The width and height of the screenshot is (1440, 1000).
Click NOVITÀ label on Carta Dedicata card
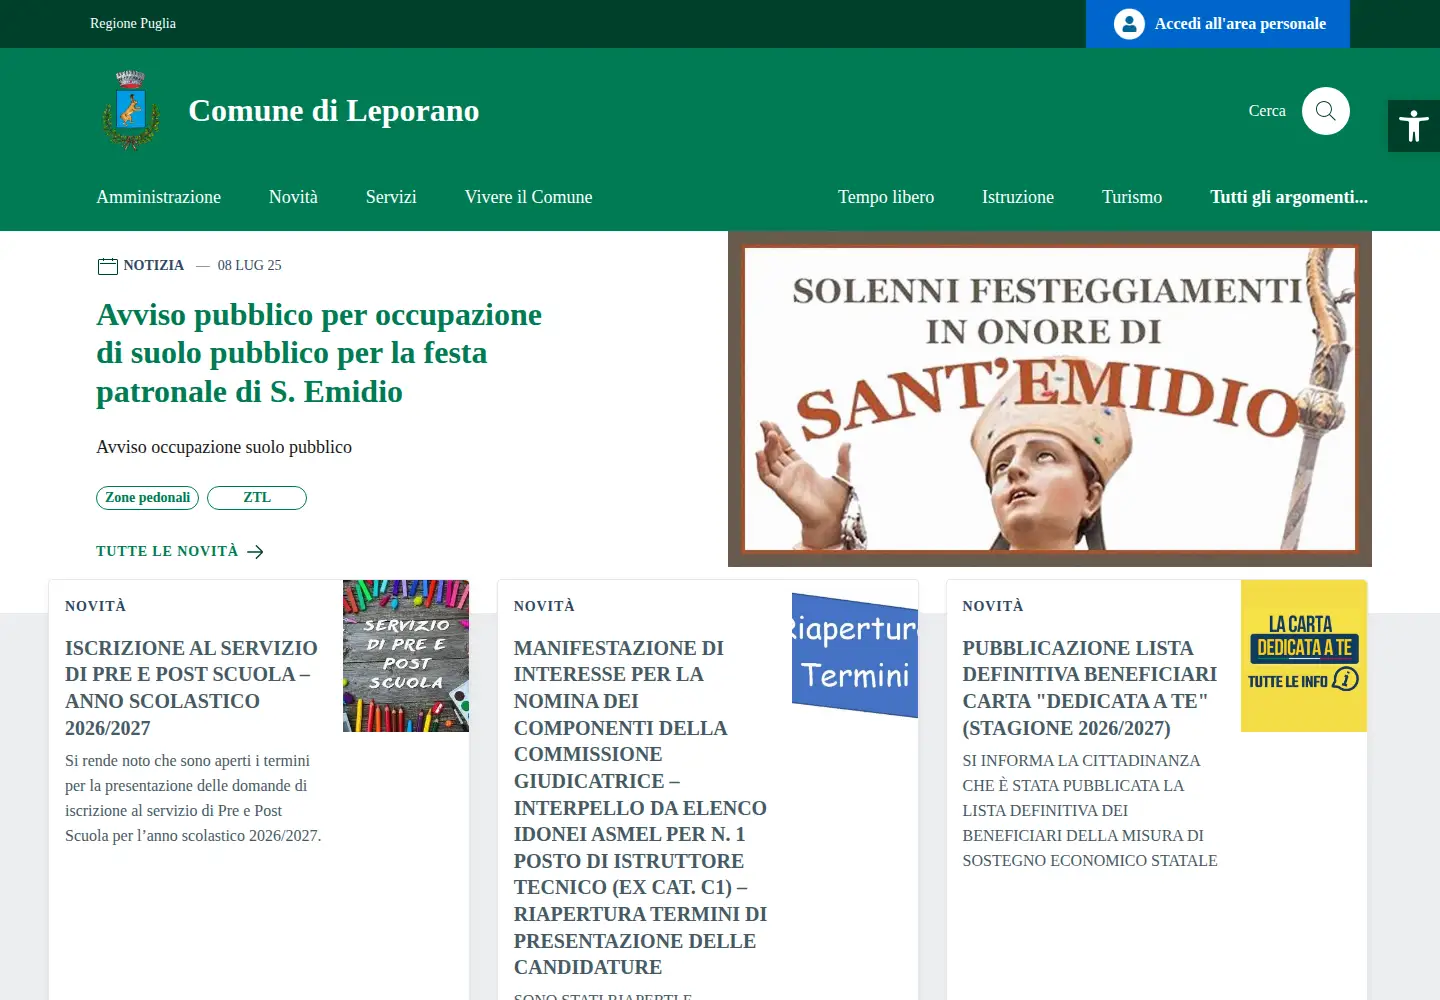pyautogui.click(x=993, y=606)
